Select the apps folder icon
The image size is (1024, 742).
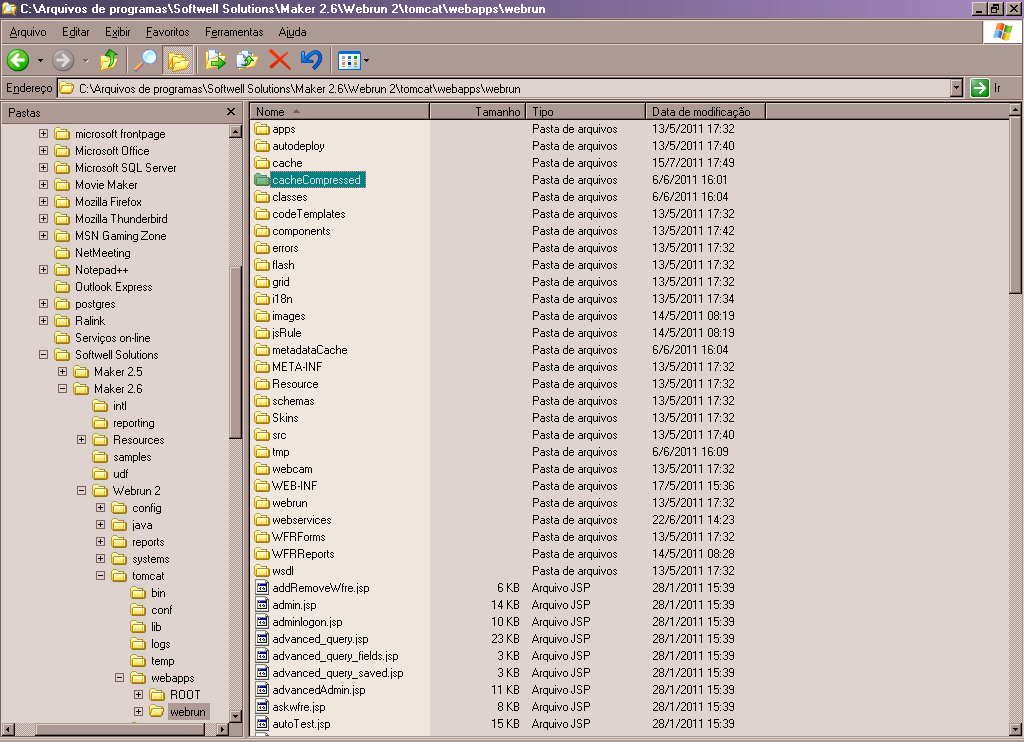pos(262,129)
